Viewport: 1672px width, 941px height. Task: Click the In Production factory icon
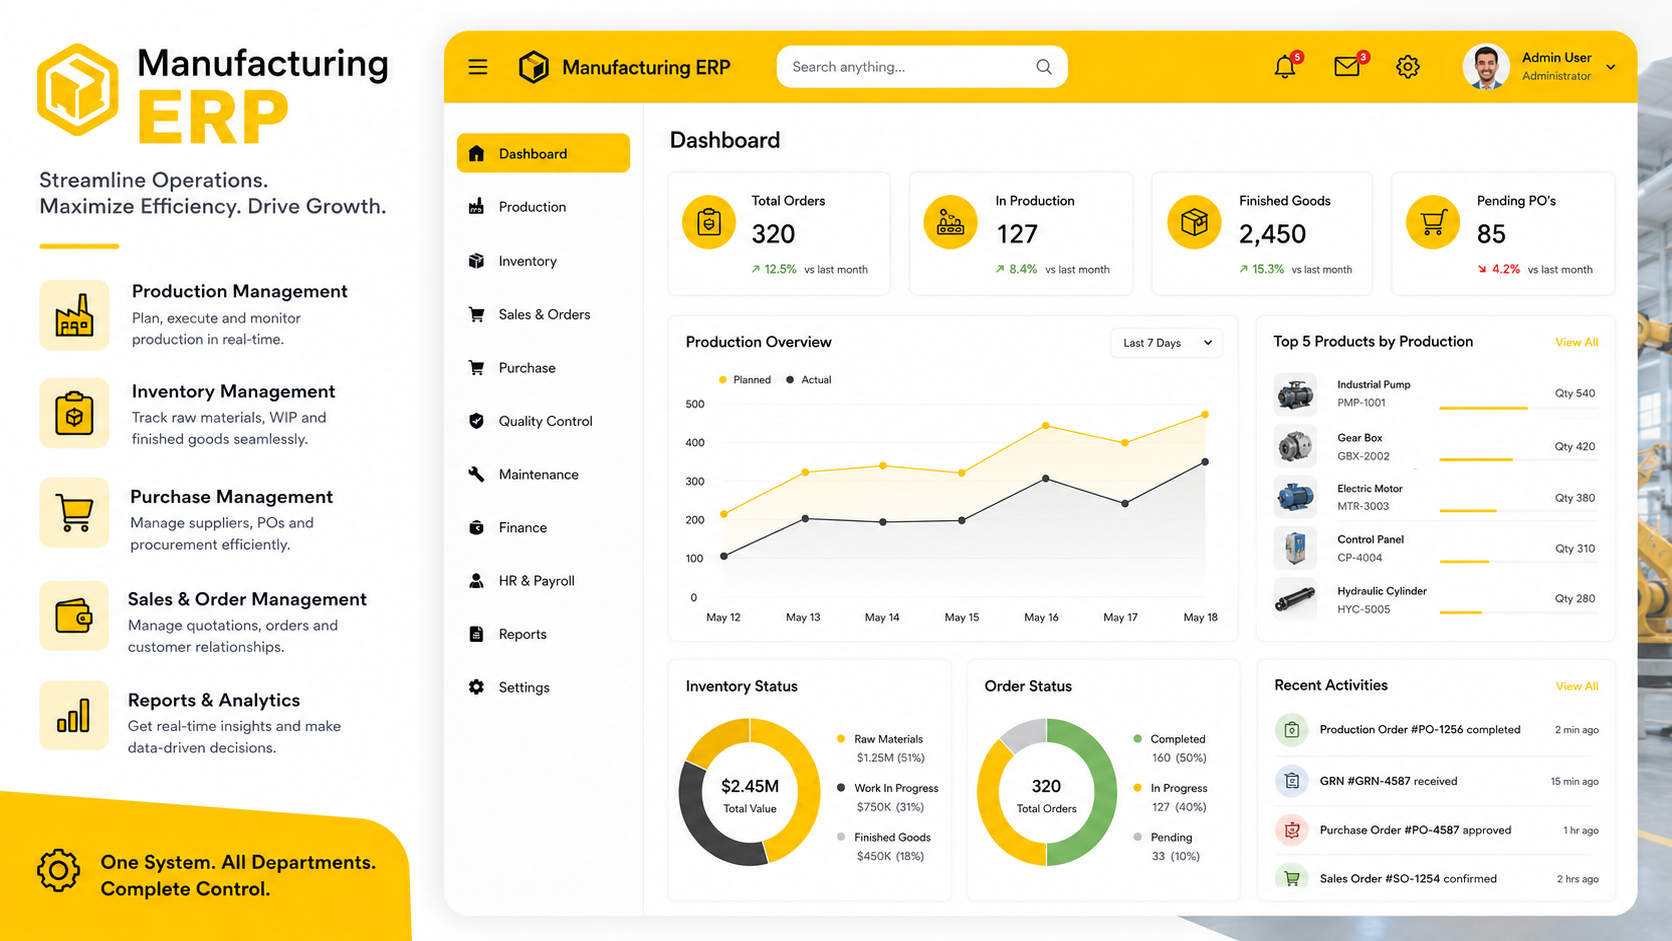click(x=950, y=222)
